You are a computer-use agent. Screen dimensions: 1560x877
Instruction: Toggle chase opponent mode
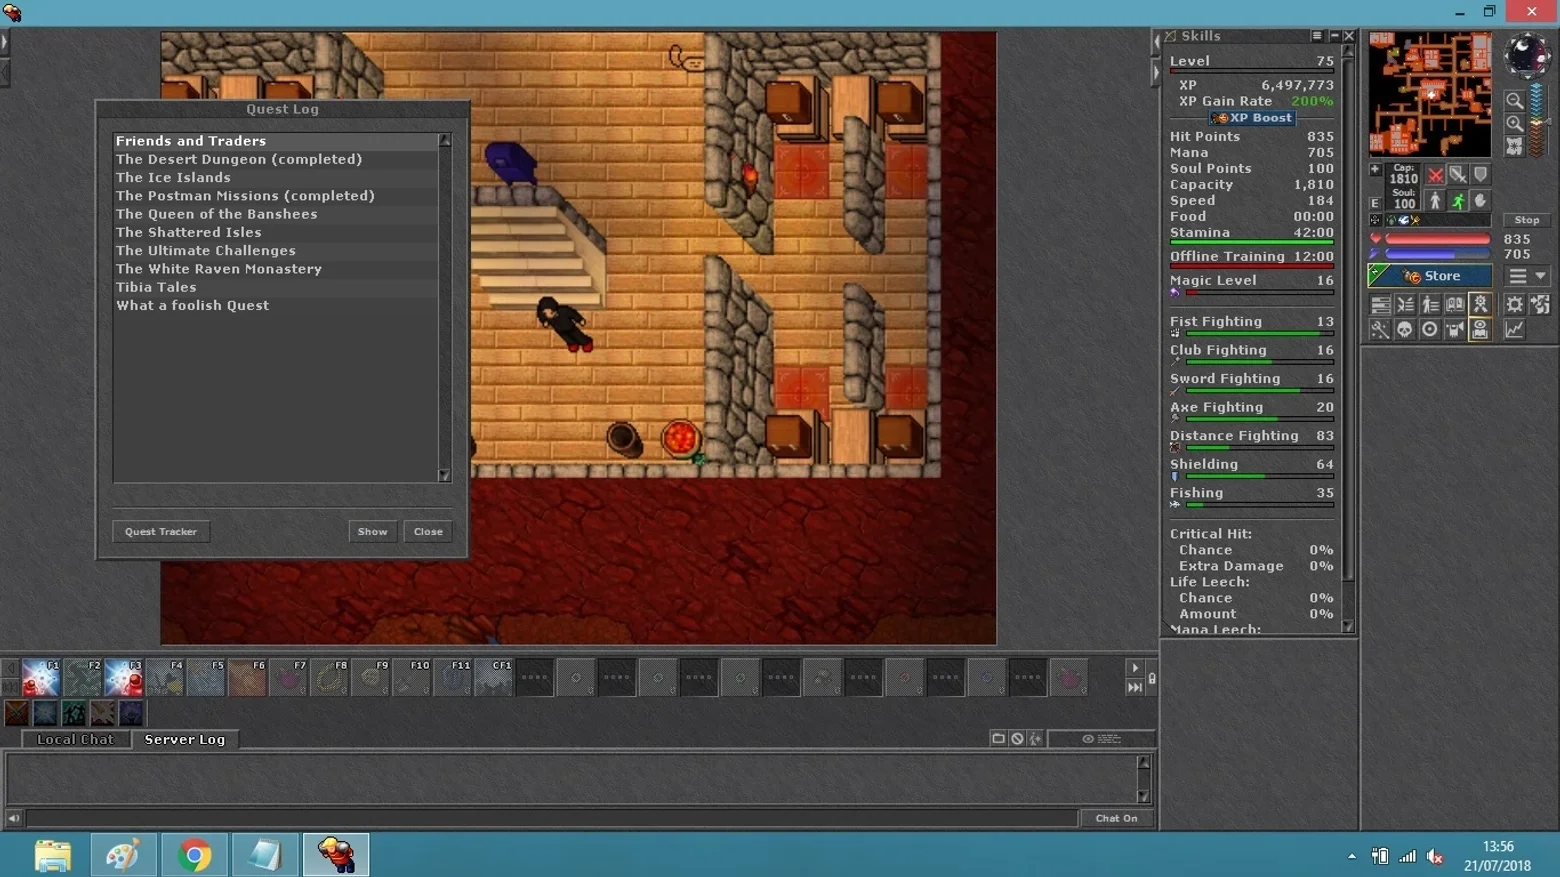tap(1458, 201)
